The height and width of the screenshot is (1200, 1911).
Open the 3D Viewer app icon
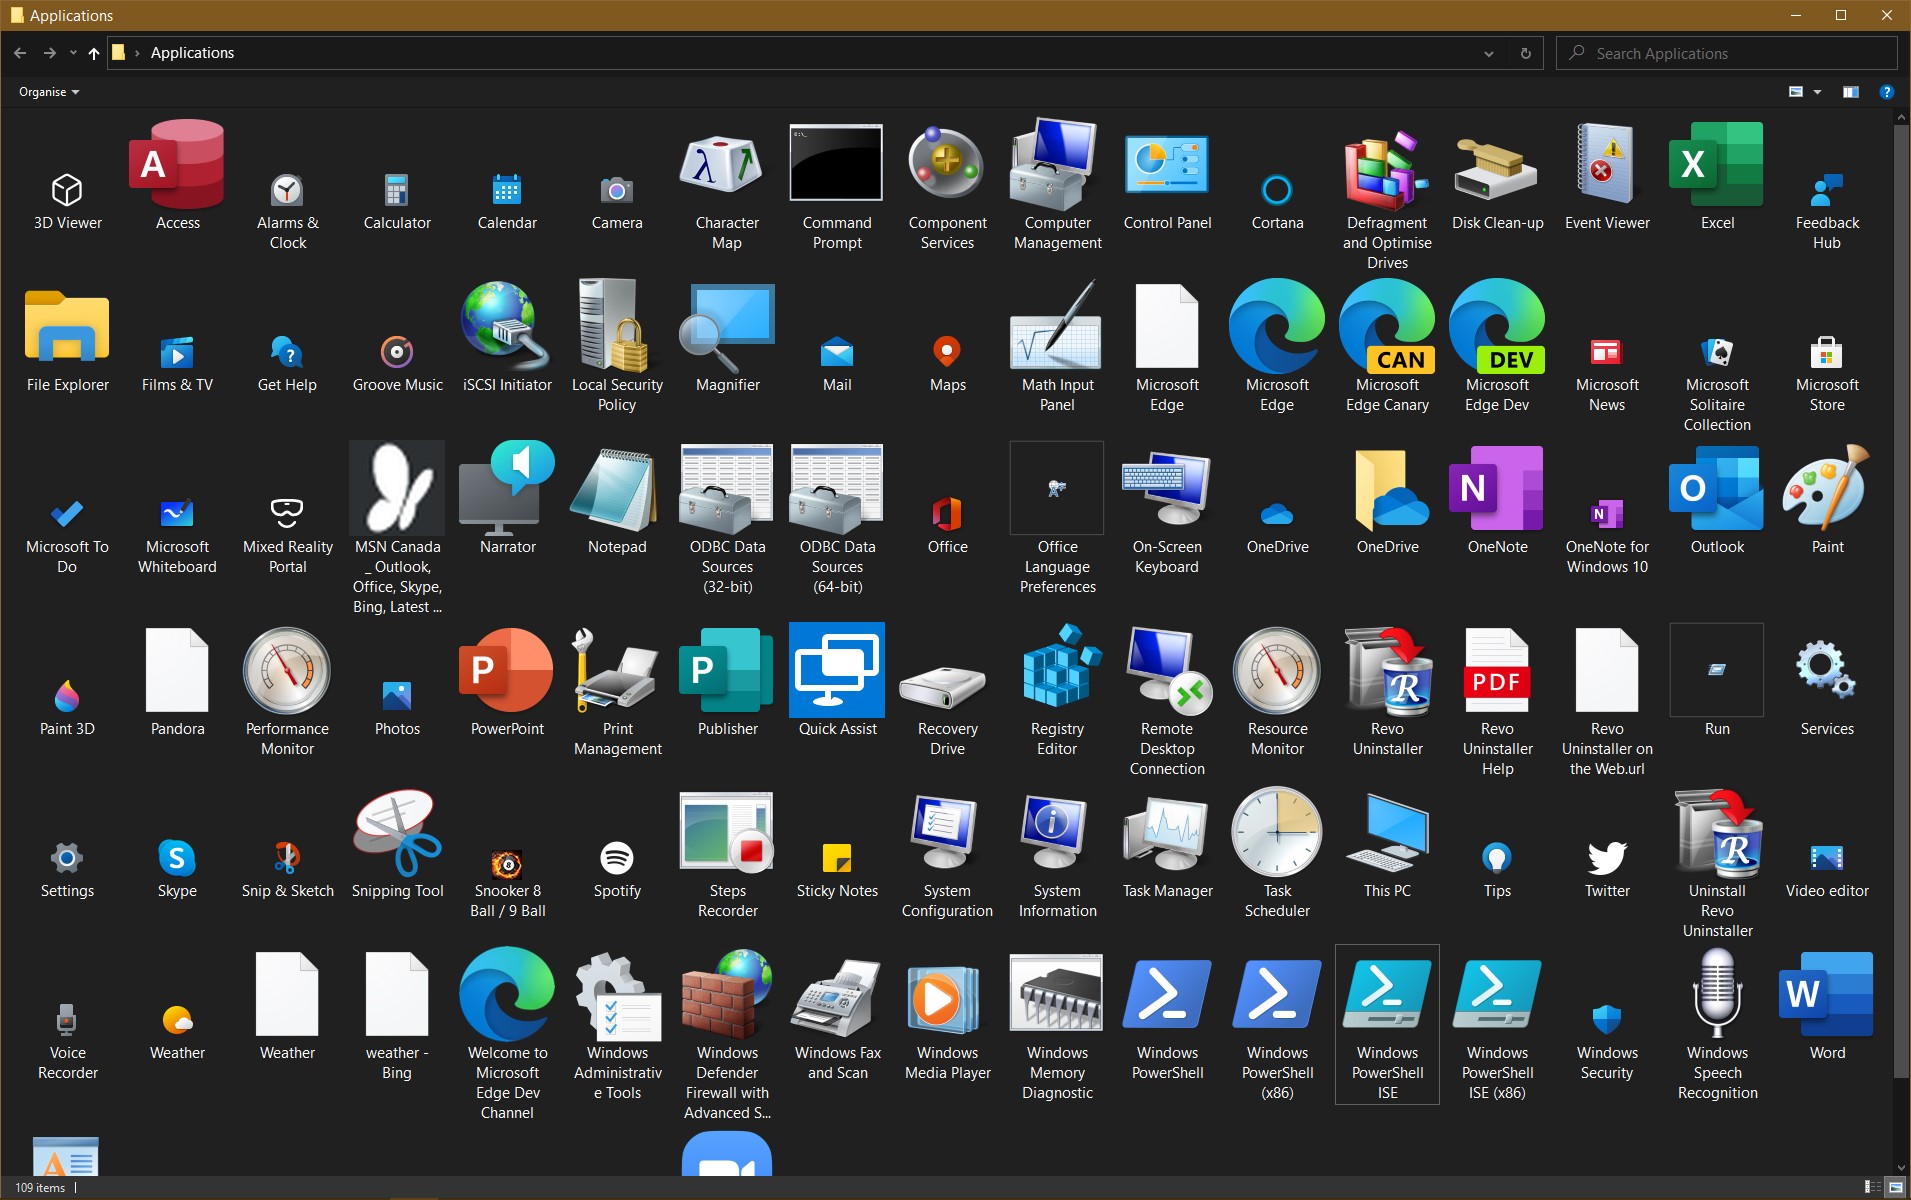[x=67, y=189]
